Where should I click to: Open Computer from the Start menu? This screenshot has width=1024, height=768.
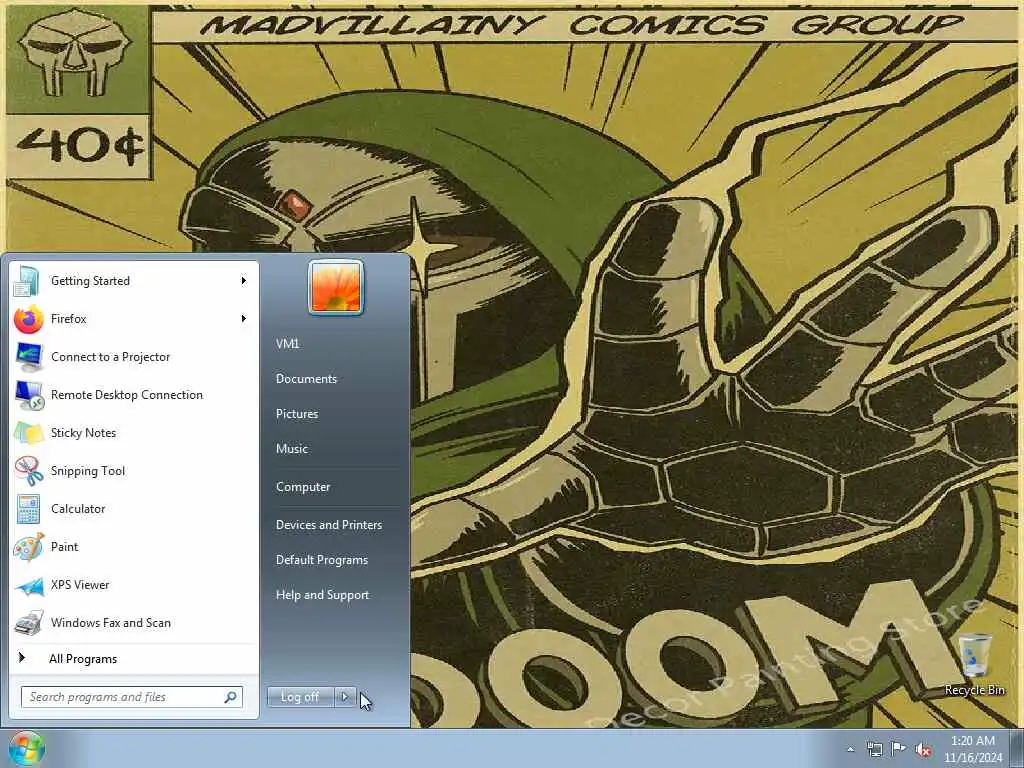[x=303, y=487]
